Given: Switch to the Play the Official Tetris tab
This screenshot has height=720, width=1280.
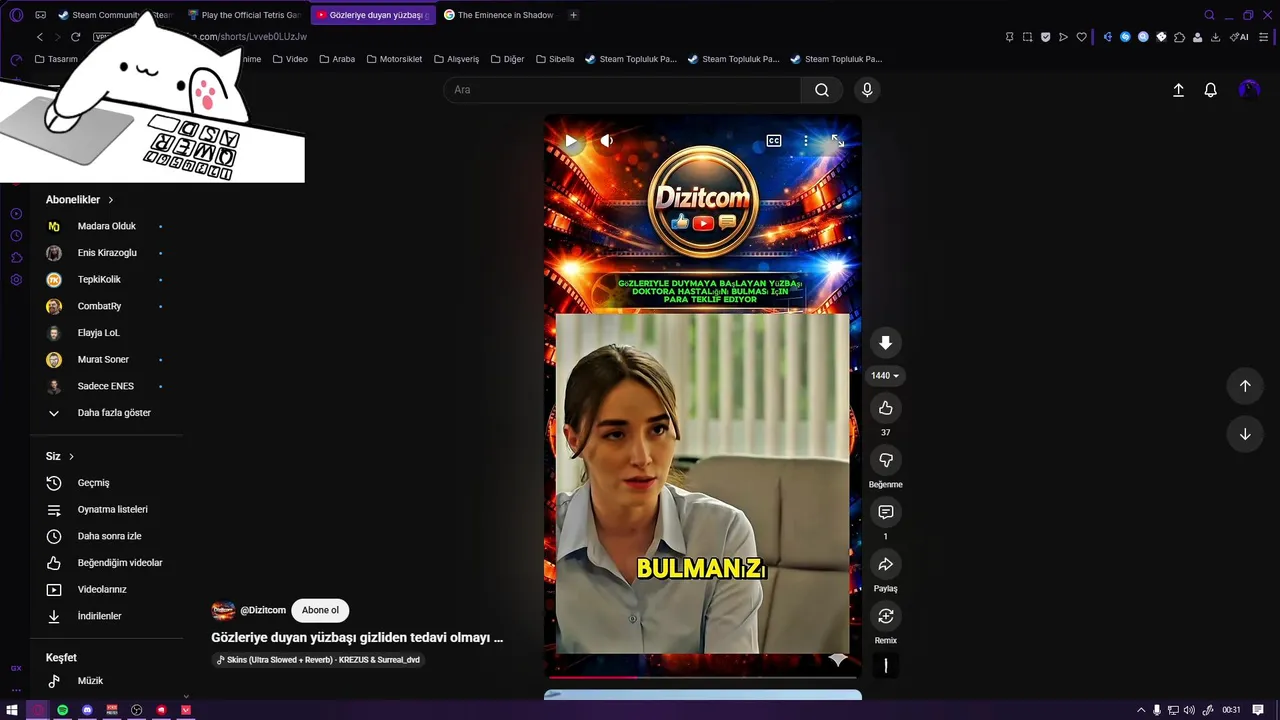Looking at the screenshot, I should click(245, 15).
